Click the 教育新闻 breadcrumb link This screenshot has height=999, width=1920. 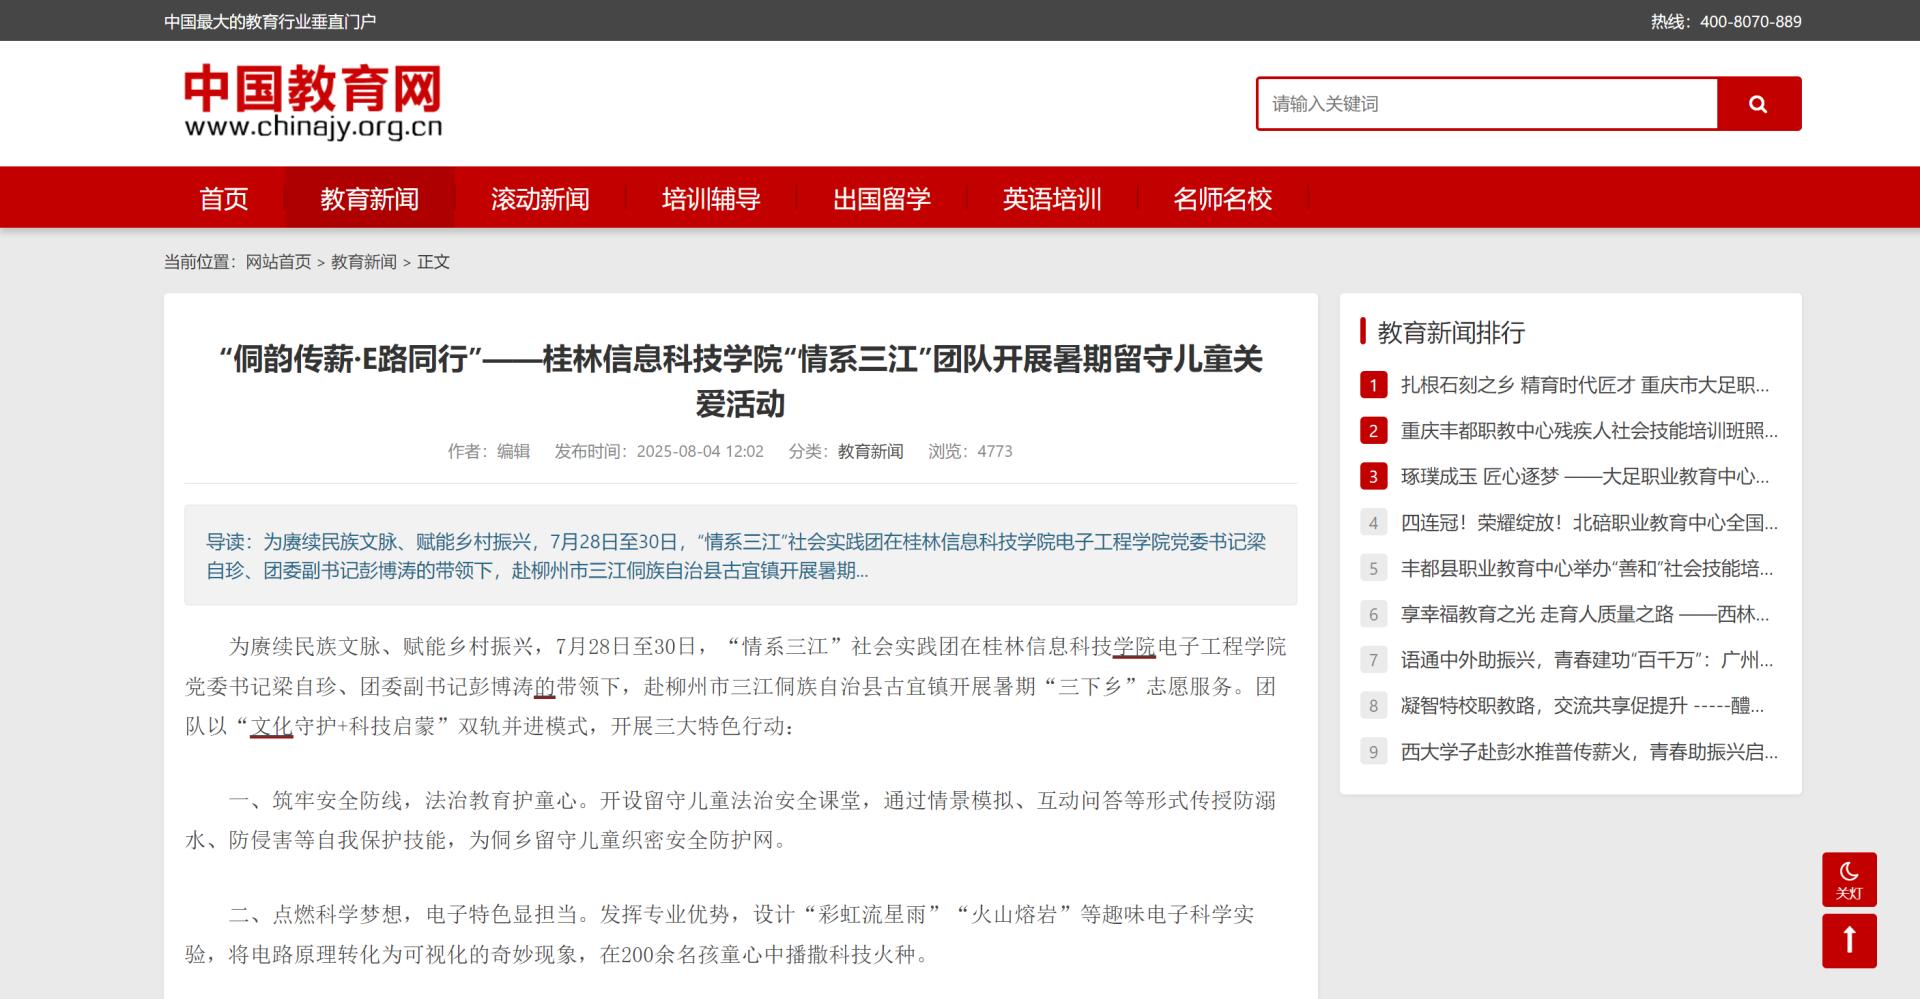[x=363, y=262]
